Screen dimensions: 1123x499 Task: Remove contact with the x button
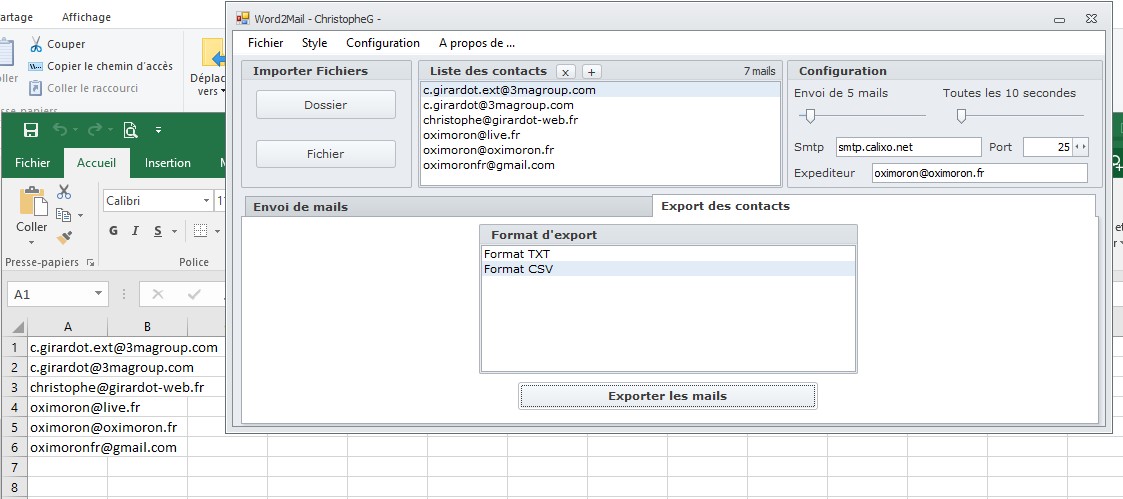[566, 72]
